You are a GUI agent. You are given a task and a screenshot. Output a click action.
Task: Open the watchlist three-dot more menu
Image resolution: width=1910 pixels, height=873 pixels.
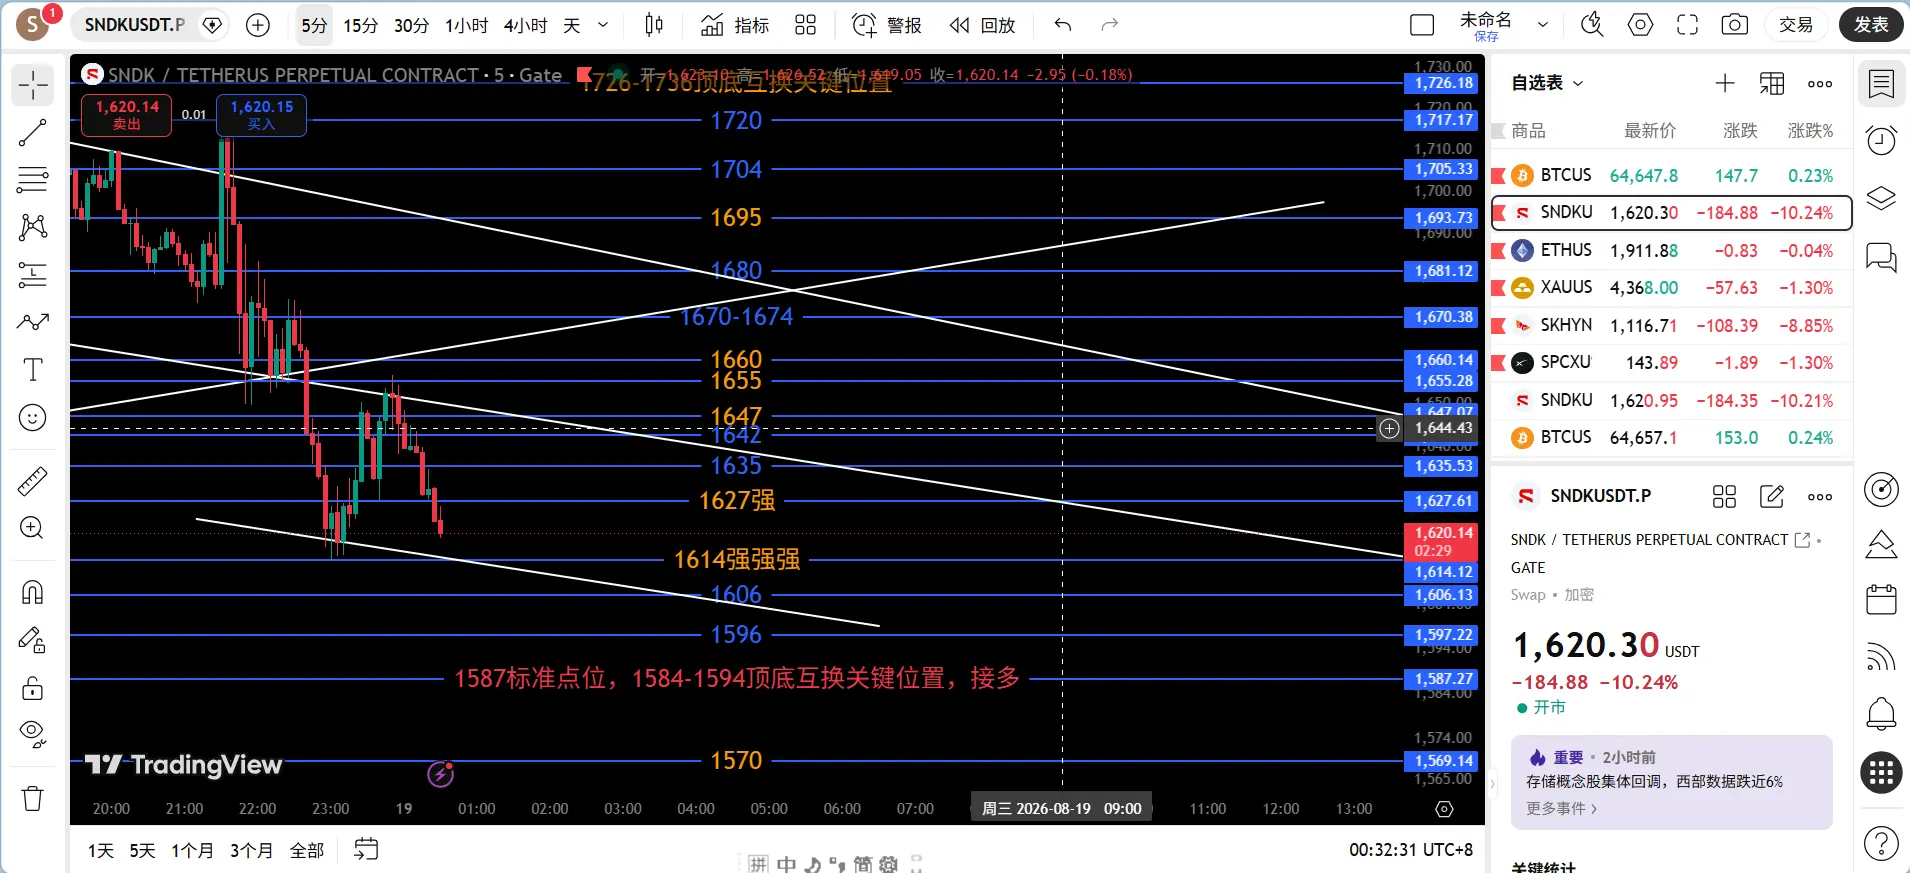tap(1820, 83)
